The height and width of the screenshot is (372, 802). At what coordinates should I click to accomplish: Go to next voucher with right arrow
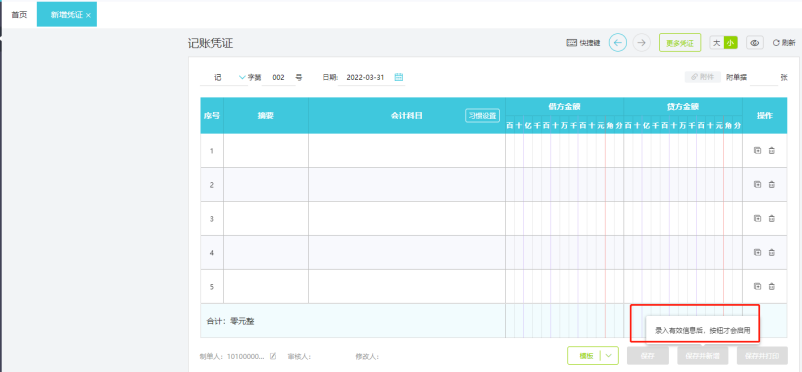point(641,43)
